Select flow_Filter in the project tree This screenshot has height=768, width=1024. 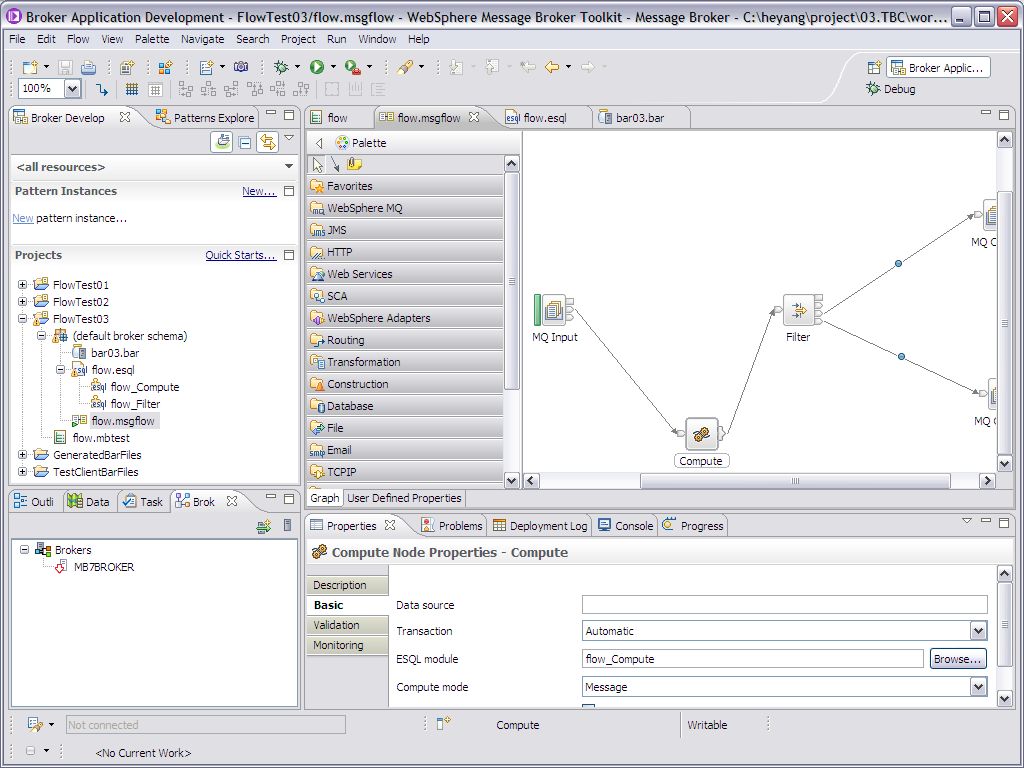click(x=135, y=404)
